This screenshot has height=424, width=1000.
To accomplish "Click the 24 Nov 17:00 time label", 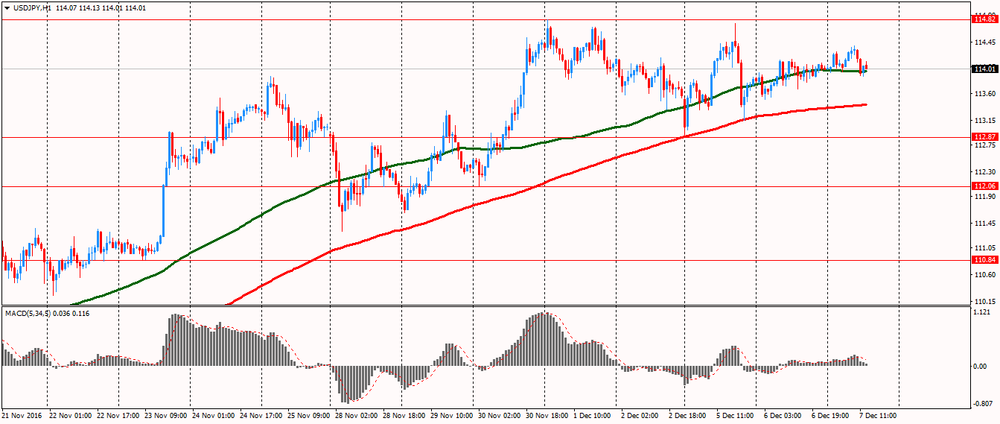I will click(261, 414).
